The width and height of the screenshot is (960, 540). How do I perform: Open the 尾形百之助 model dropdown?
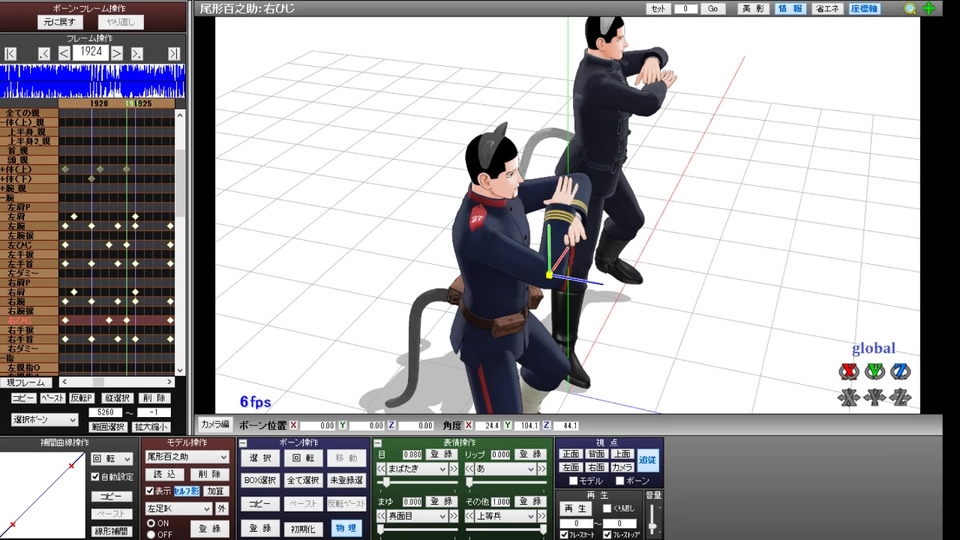click(x=187, y=457)
